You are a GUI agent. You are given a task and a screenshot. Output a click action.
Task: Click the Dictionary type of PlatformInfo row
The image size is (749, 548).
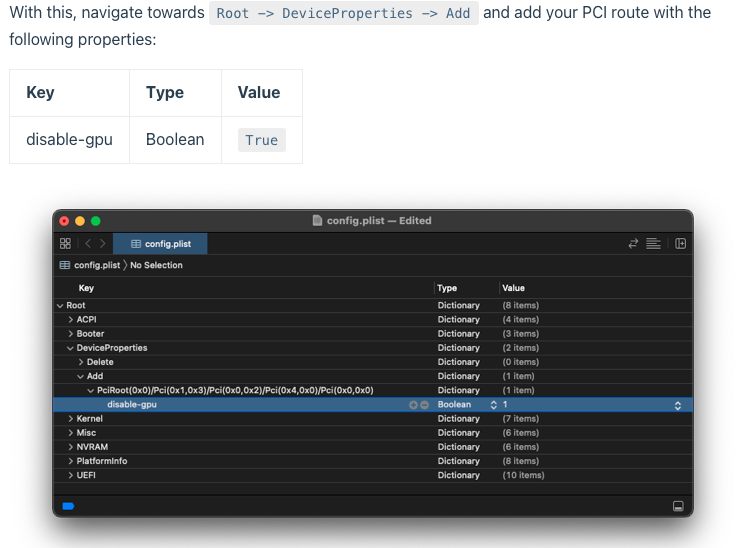coord(459,461)
